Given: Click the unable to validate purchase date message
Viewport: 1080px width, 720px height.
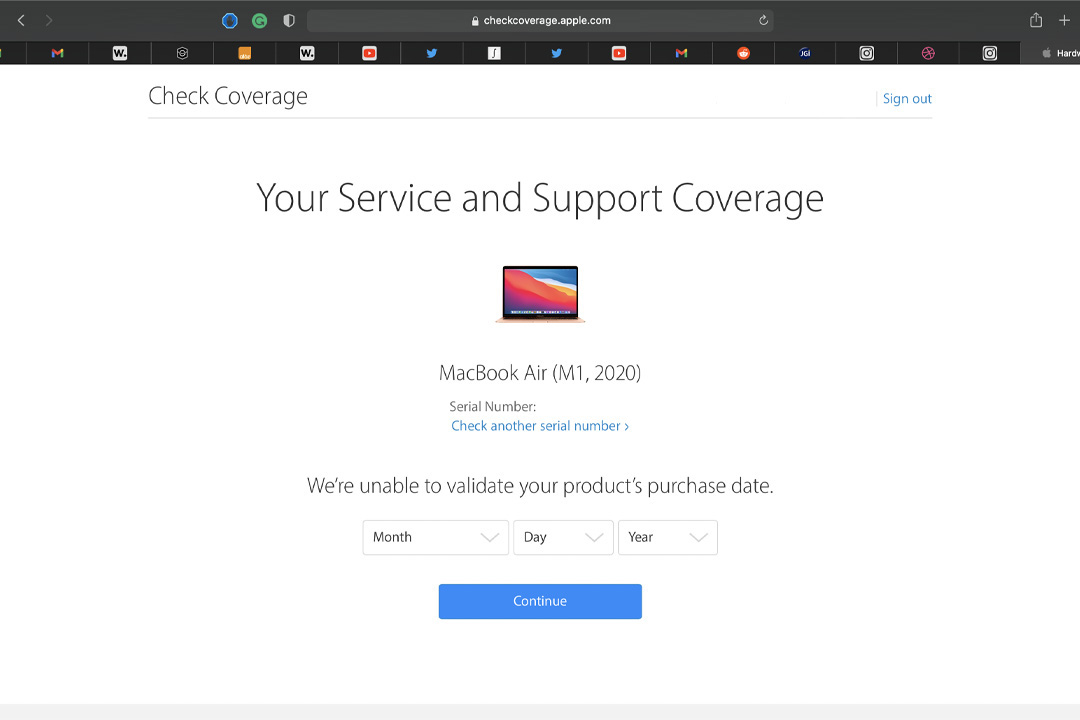Looking at the screenshot, I should pos(540,486).
